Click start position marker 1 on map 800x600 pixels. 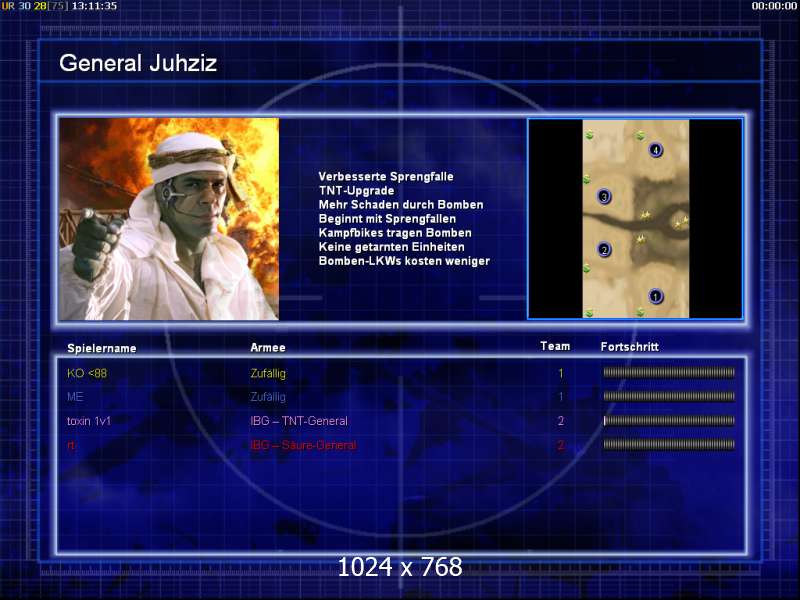coord(655,296)
